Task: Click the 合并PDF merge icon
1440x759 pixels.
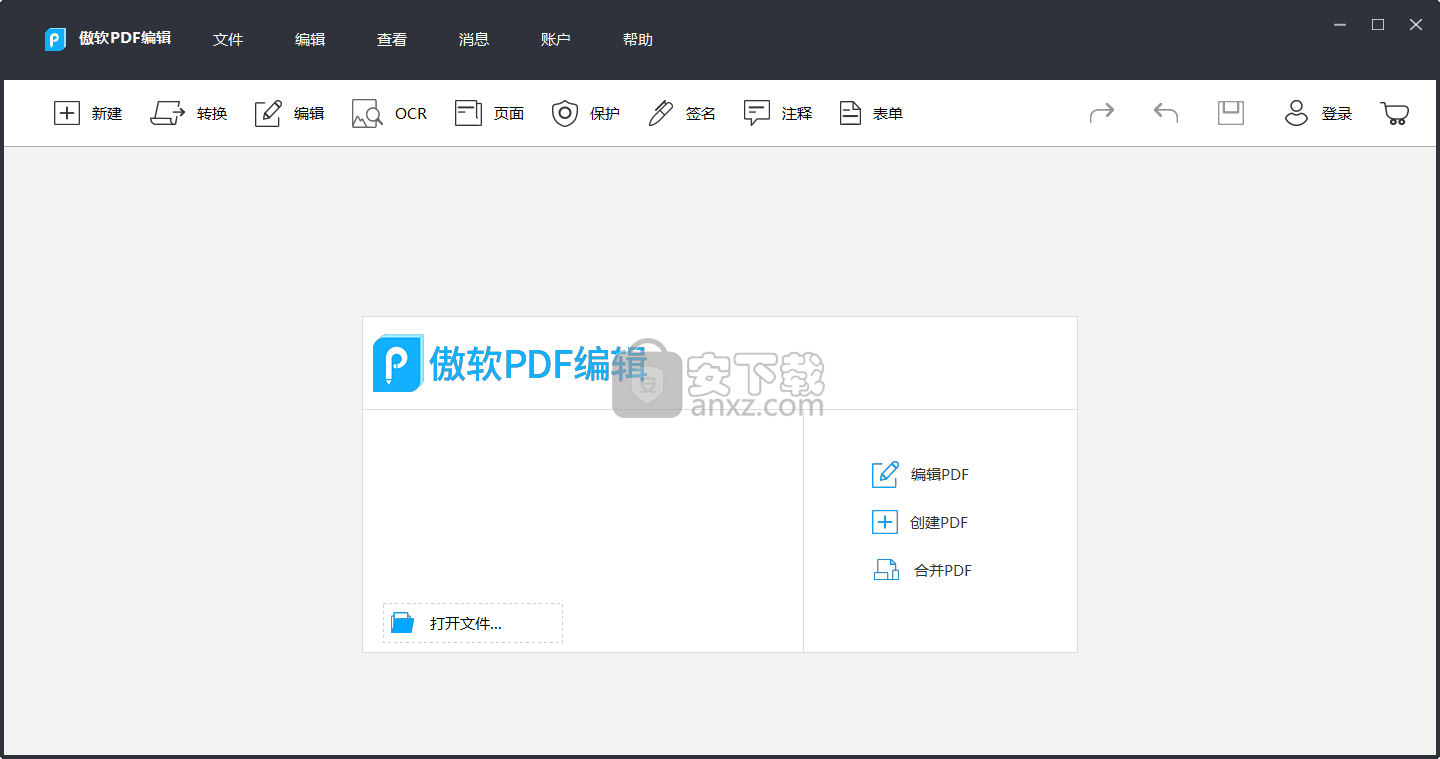Action: 886,570
